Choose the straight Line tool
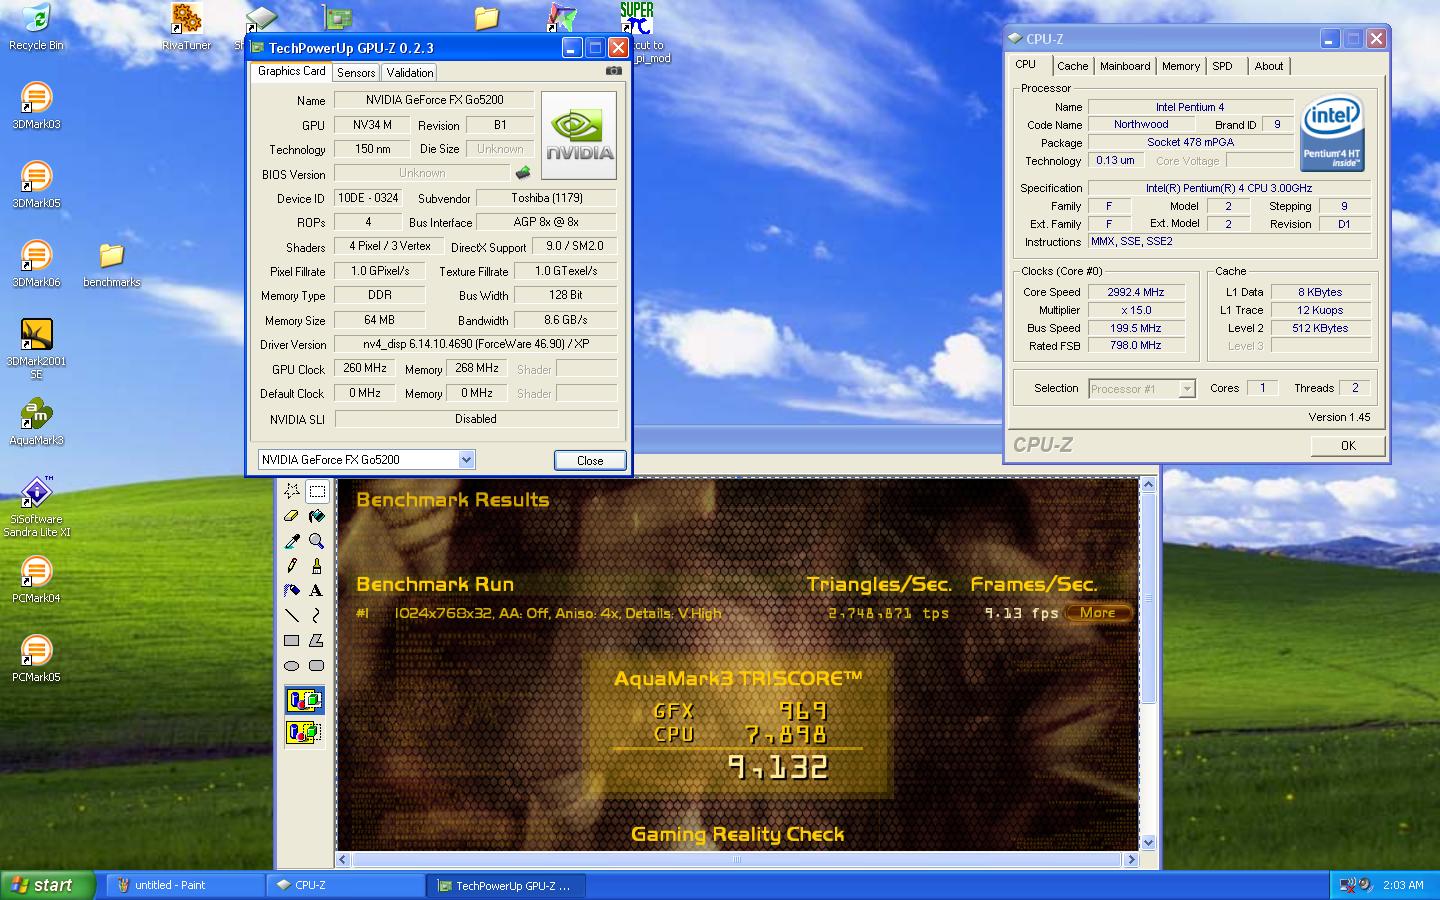Image resolution: width=1440 pixels, height=900 pixels. pyautogui.click(x=292, y=616)
